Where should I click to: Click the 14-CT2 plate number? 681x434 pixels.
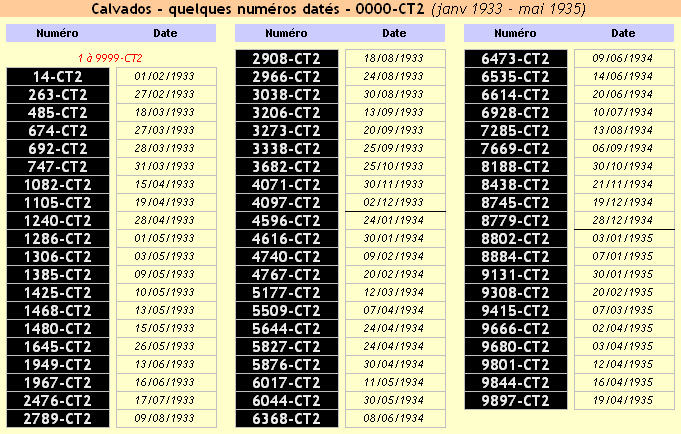[x=58, y=76]
